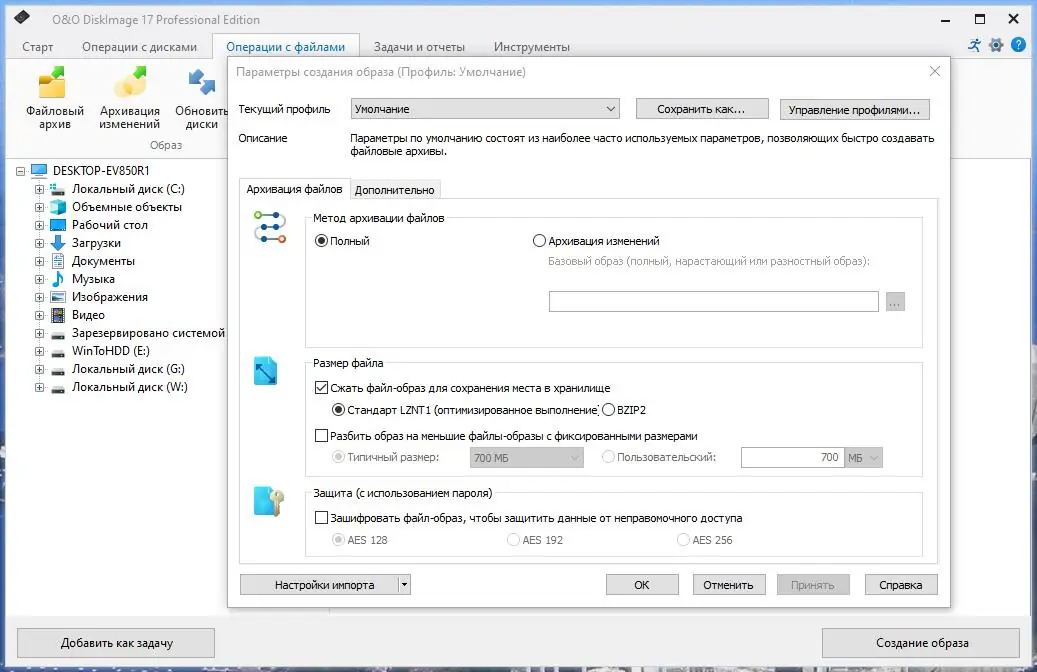Select the Архивация изменений radio option
This screenshot has height=672, width=1037.
pyautogui.click(x=539, y=241)
